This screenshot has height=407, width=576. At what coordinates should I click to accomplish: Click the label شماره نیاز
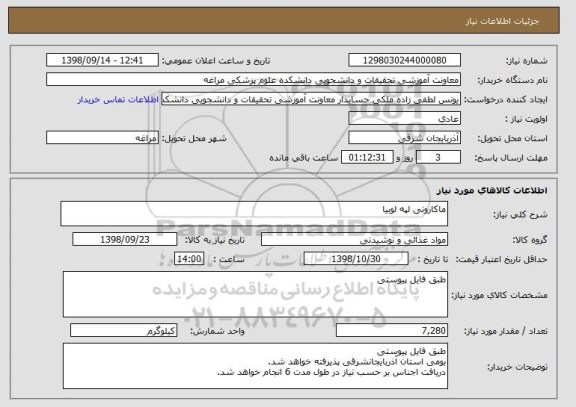(527, 61)
